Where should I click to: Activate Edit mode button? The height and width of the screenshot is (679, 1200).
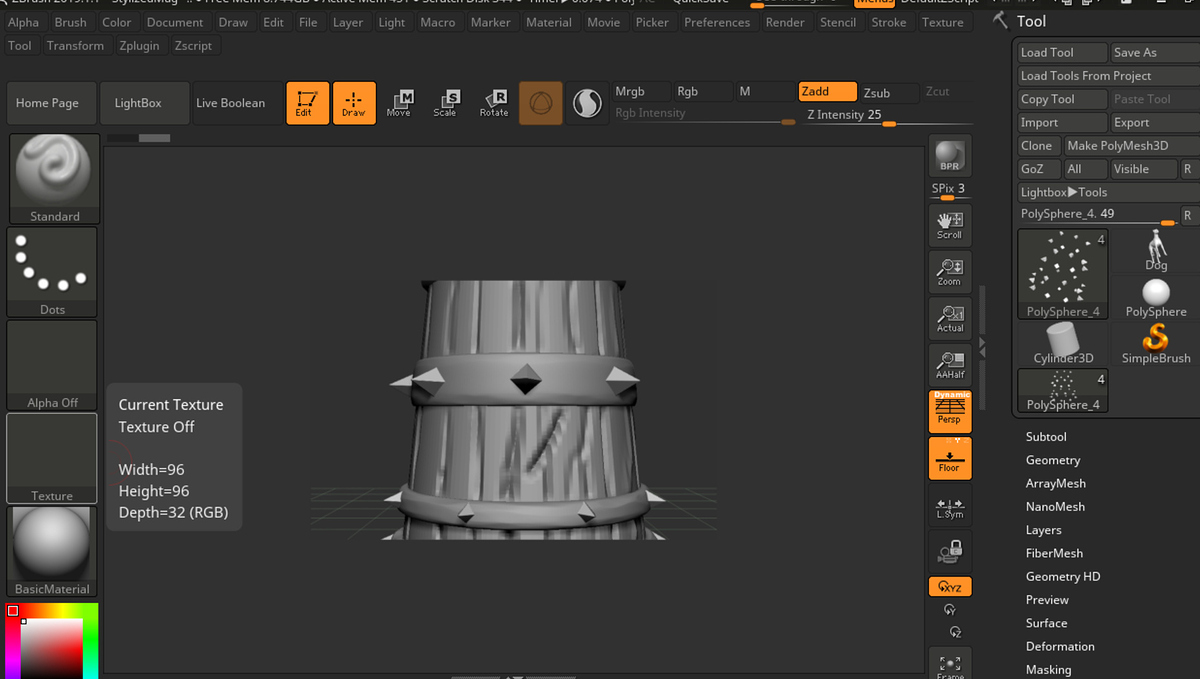(307, 103)
